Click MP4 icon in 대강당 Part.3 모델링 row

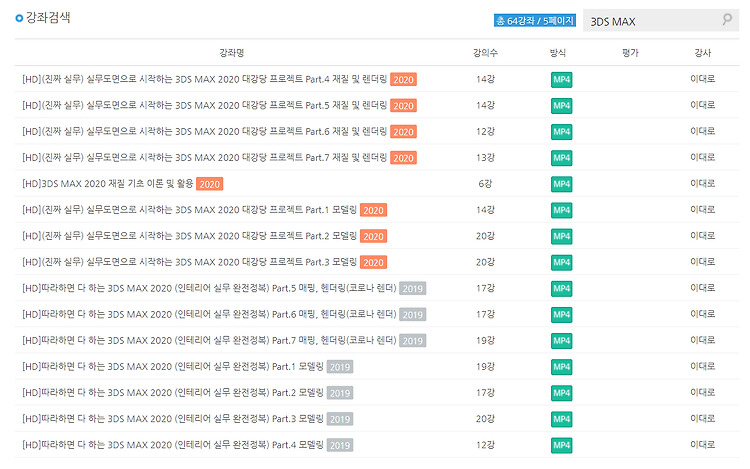(x=562, y=262)
